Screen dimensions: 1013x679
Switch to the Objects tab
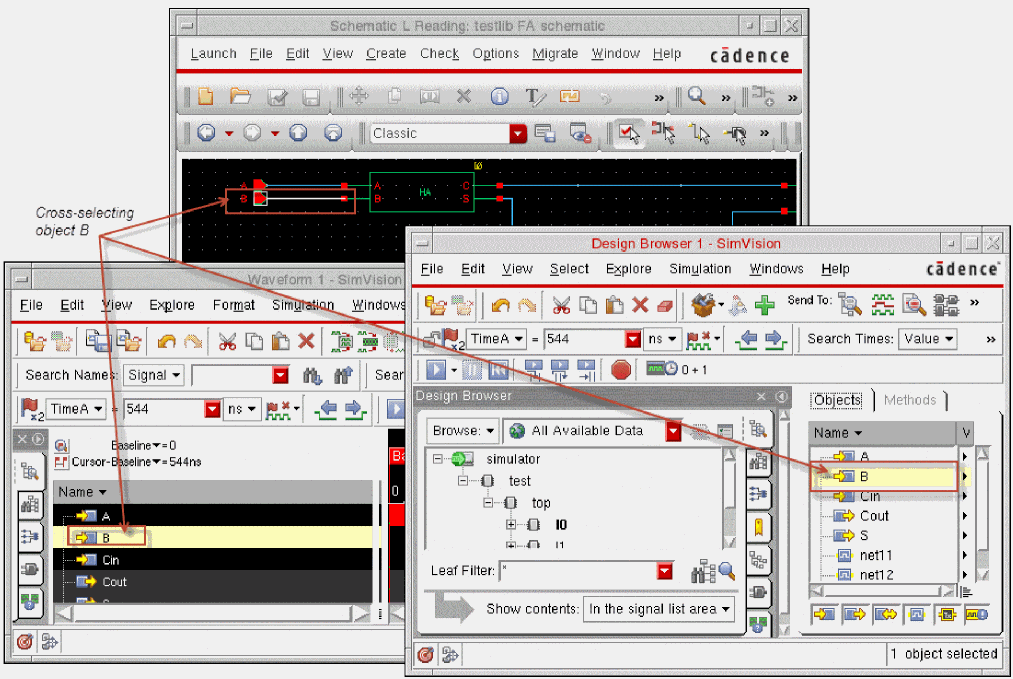click(x=837, y=400)
